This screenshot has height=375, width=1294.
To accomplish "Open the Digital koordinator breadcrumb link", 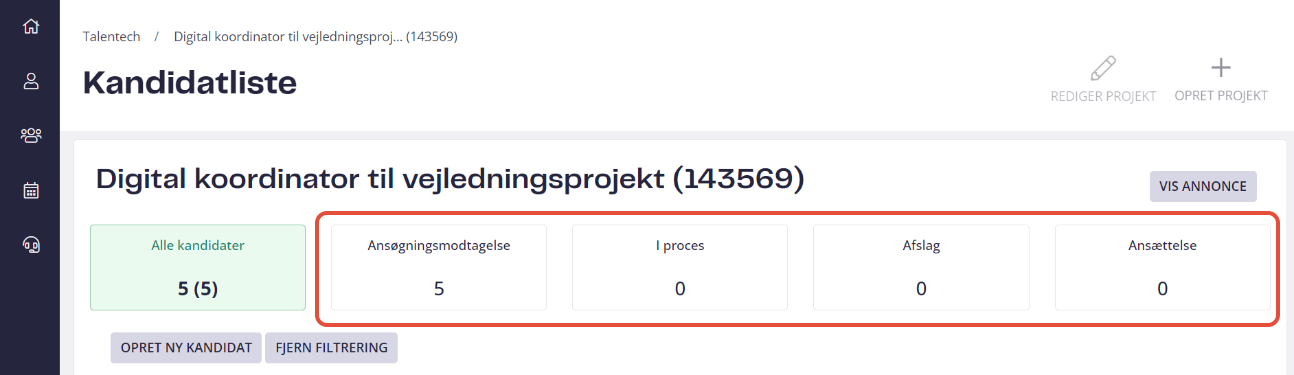I will (316, 36).
